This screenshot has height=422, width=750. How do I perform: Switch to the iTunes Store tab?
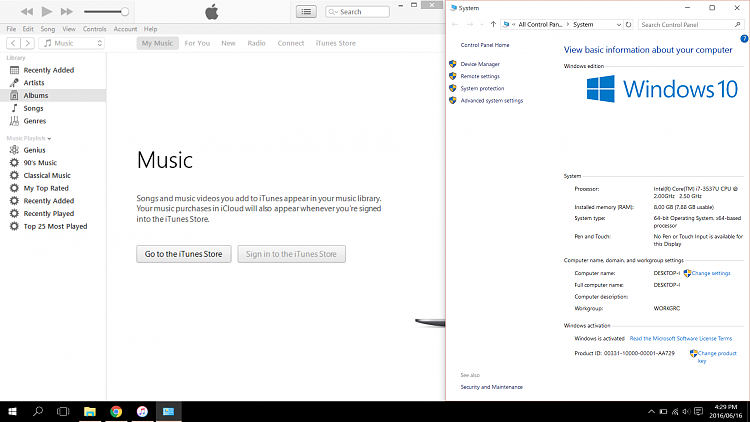(x=335, y=43)
